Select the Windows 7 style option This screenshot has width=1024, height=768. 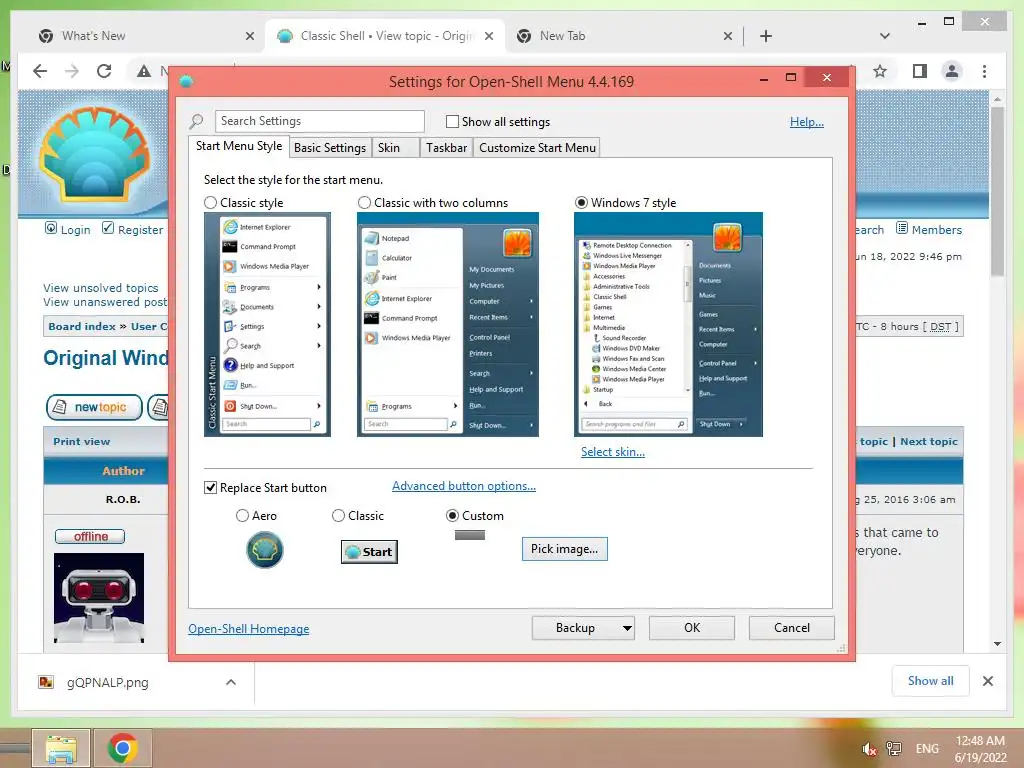(x=581, y=203)
